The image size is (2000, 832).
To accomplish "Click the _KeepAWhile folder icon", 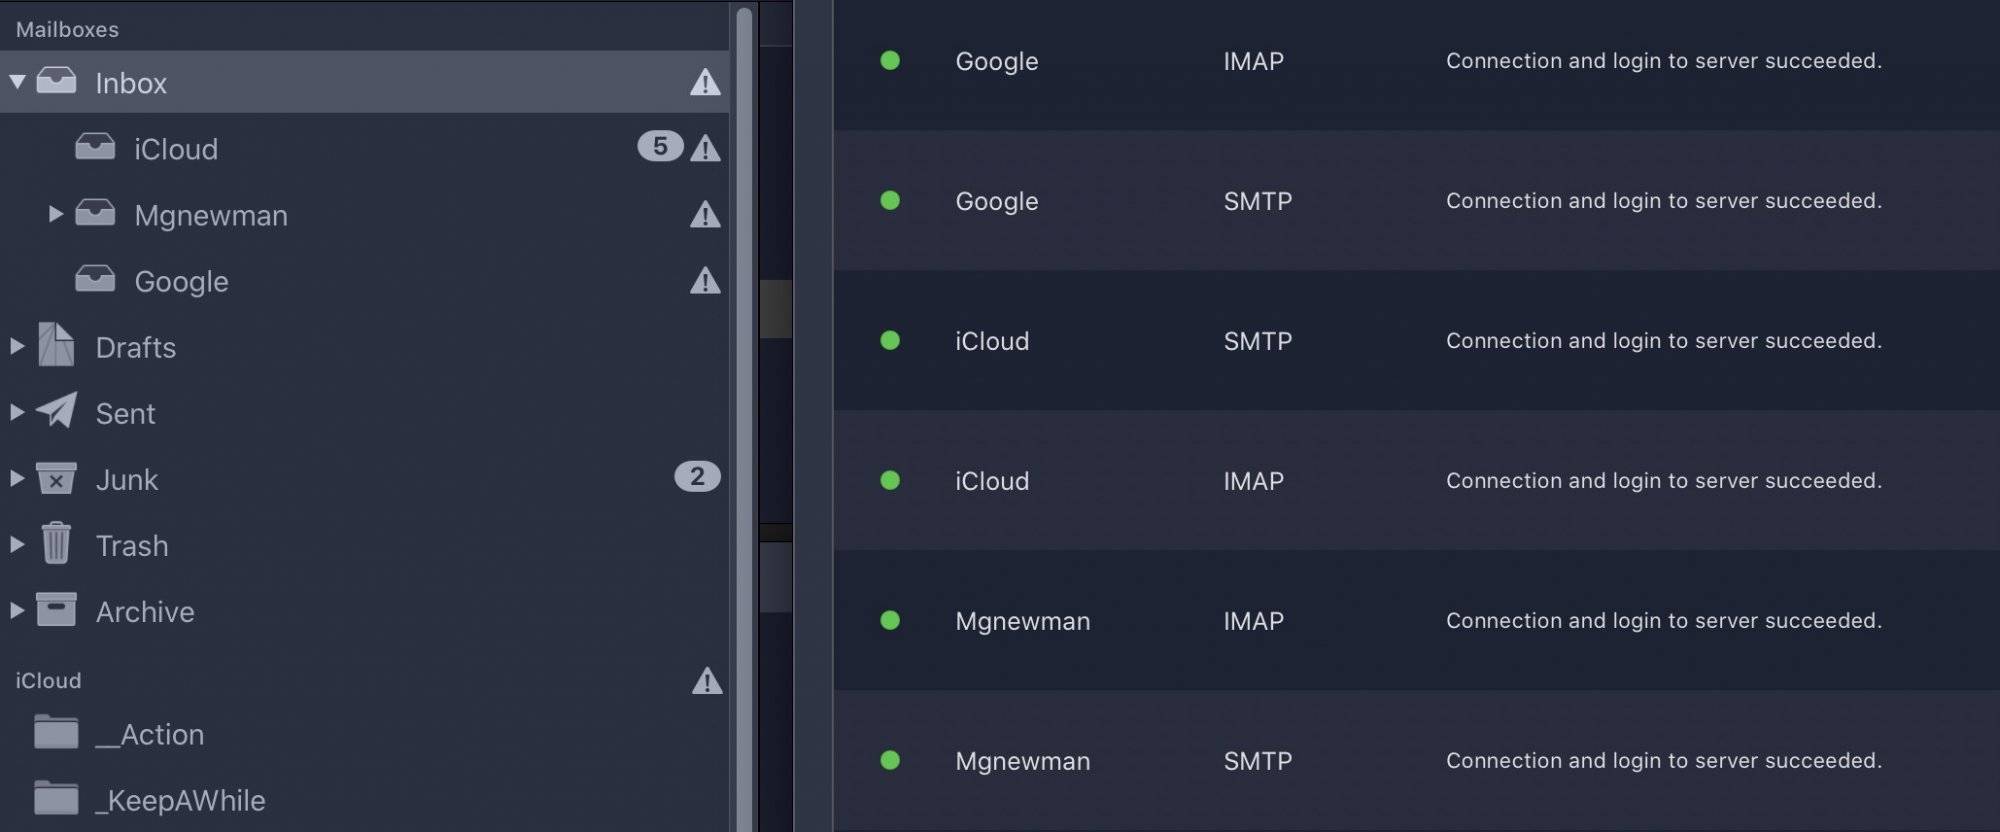I will (x=56, y=798).
